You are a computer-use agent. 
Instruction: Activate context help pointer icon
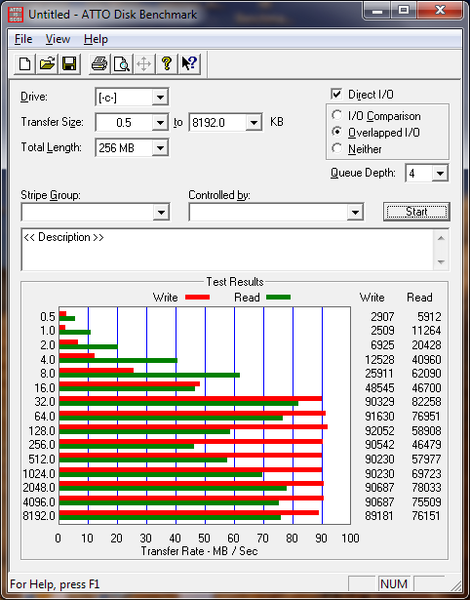[189, 64]
